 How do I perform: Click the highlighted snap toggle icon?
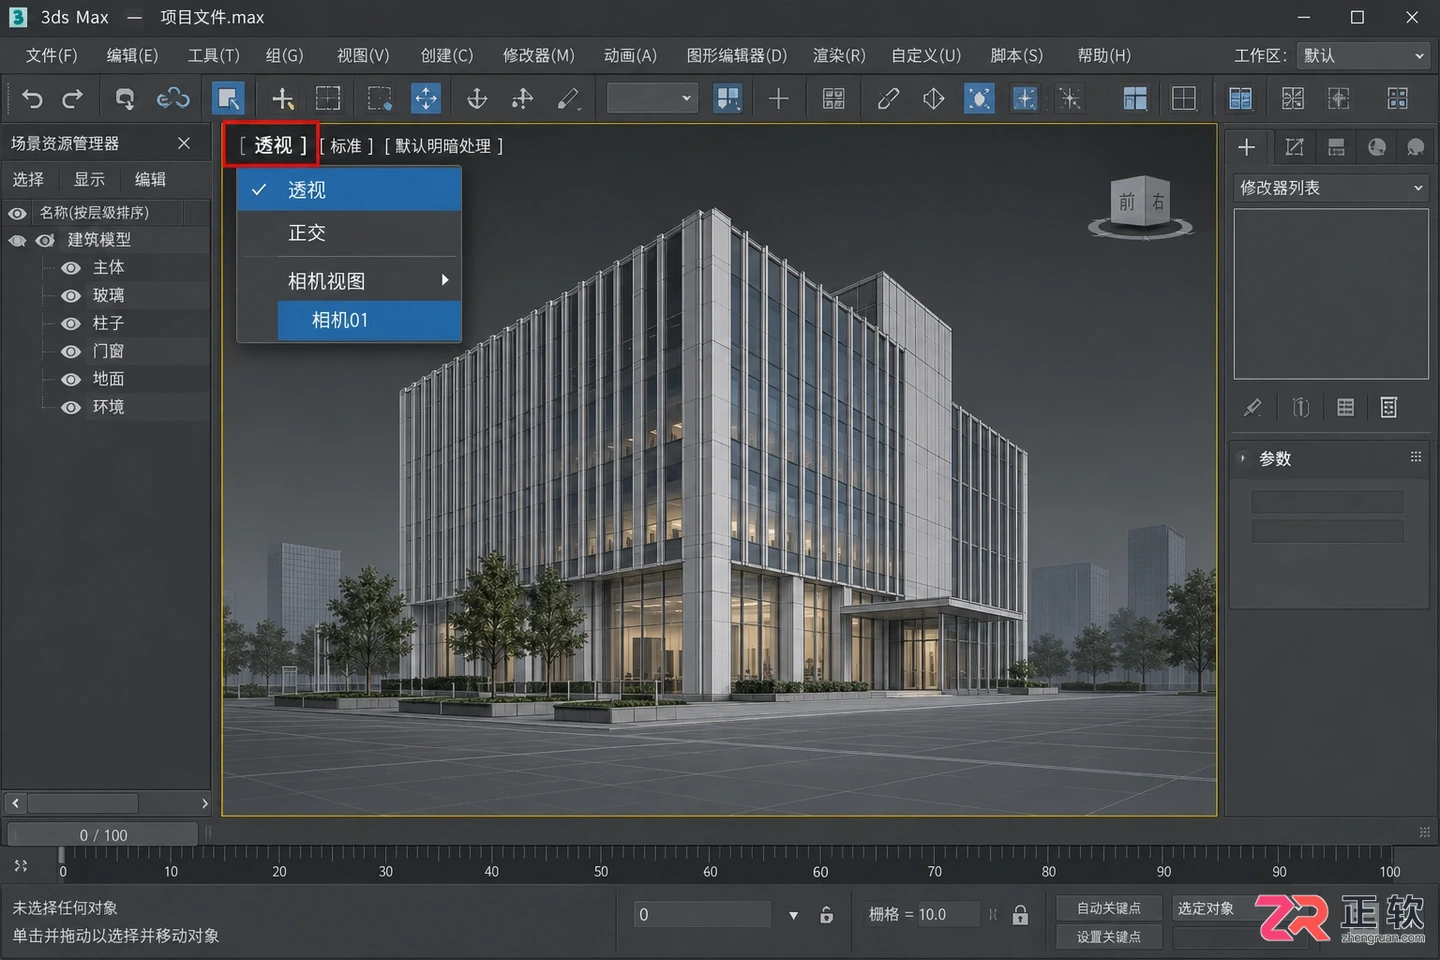coord(979,98)
